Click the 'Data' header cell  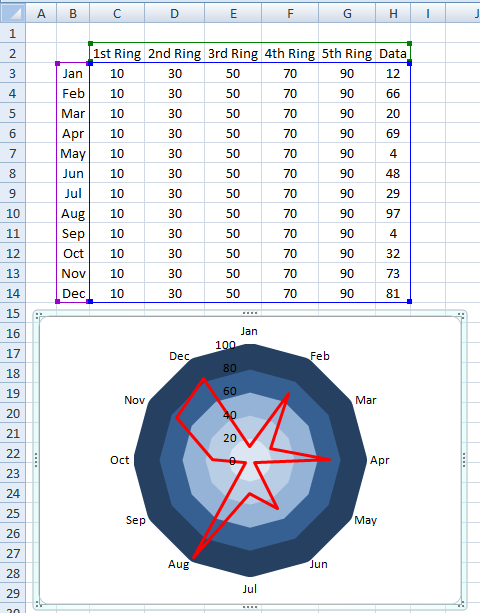click(393, 53)
